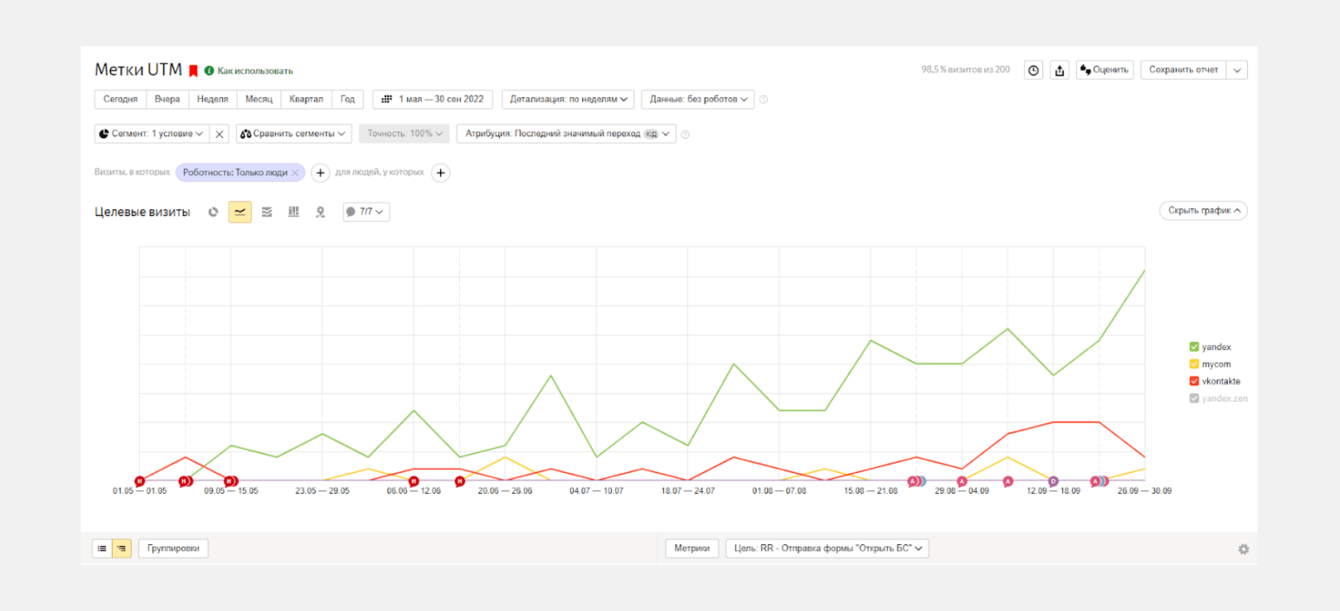Select the 'Месяц' period tab

(259, 99)
